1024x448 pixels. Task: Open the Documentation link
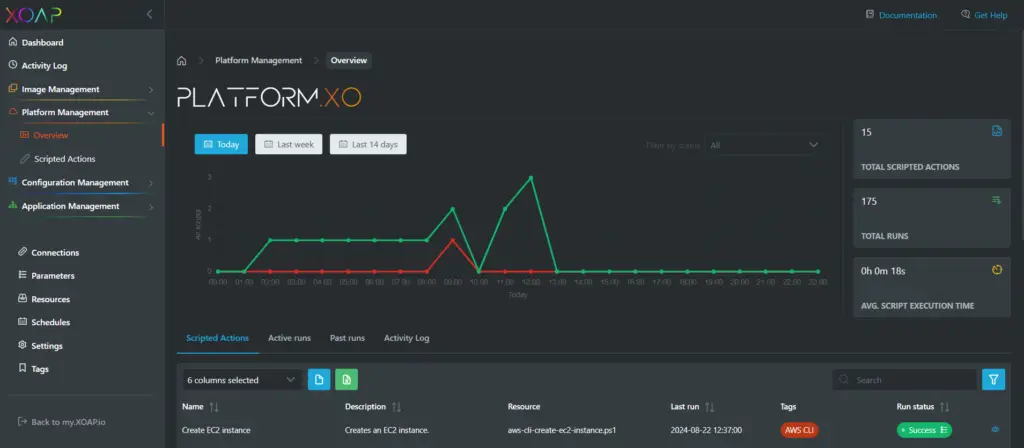pos(908,15)
